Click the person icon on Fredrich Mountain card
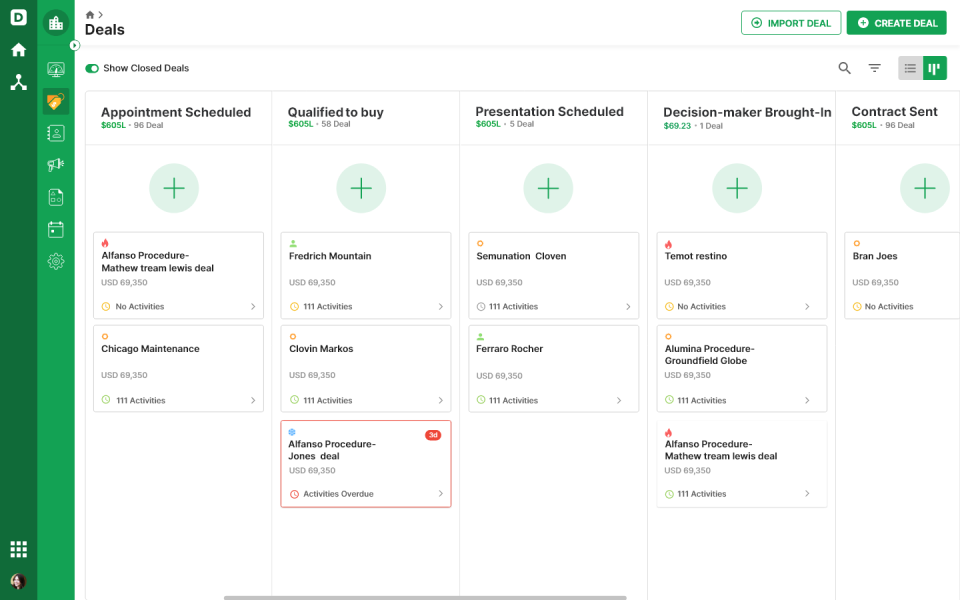960x600 pixels. pyautogui.click(x=293, y=244)
